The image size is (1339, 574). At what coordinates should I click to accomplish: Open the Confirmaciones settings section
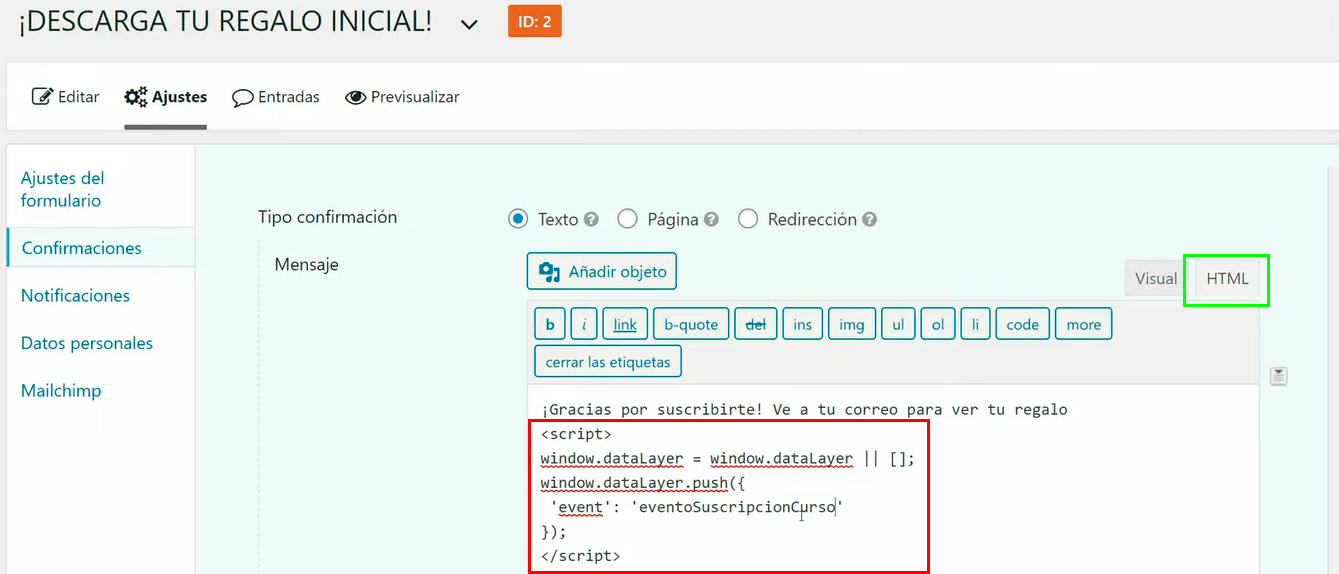[81, 248]
